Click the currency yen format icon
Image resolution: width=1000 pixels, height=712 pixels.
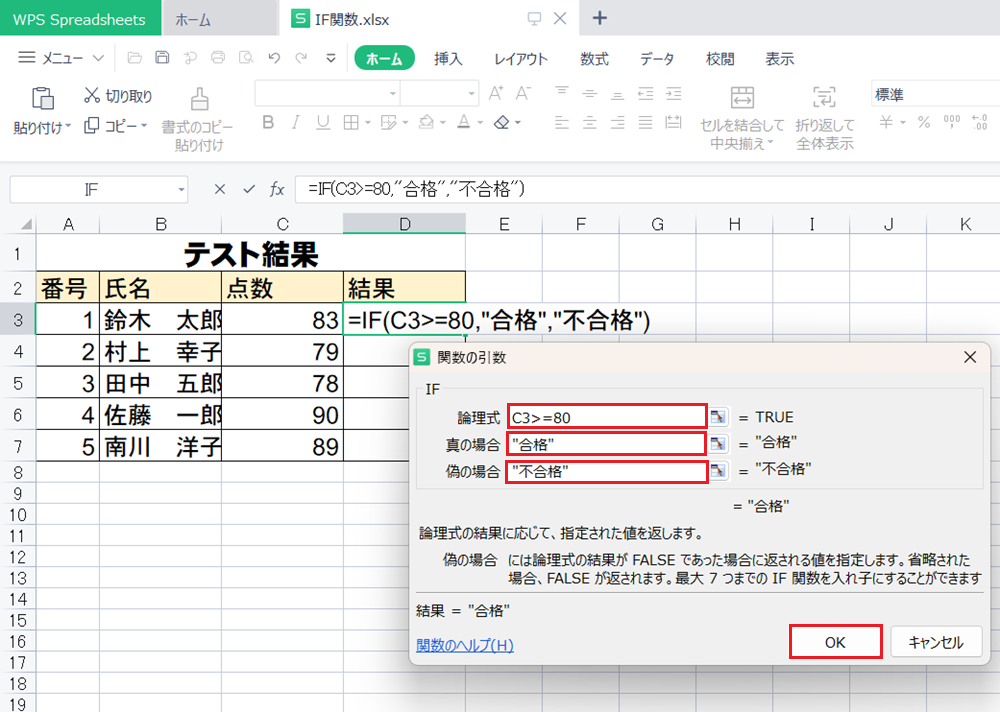coord(886,122)
